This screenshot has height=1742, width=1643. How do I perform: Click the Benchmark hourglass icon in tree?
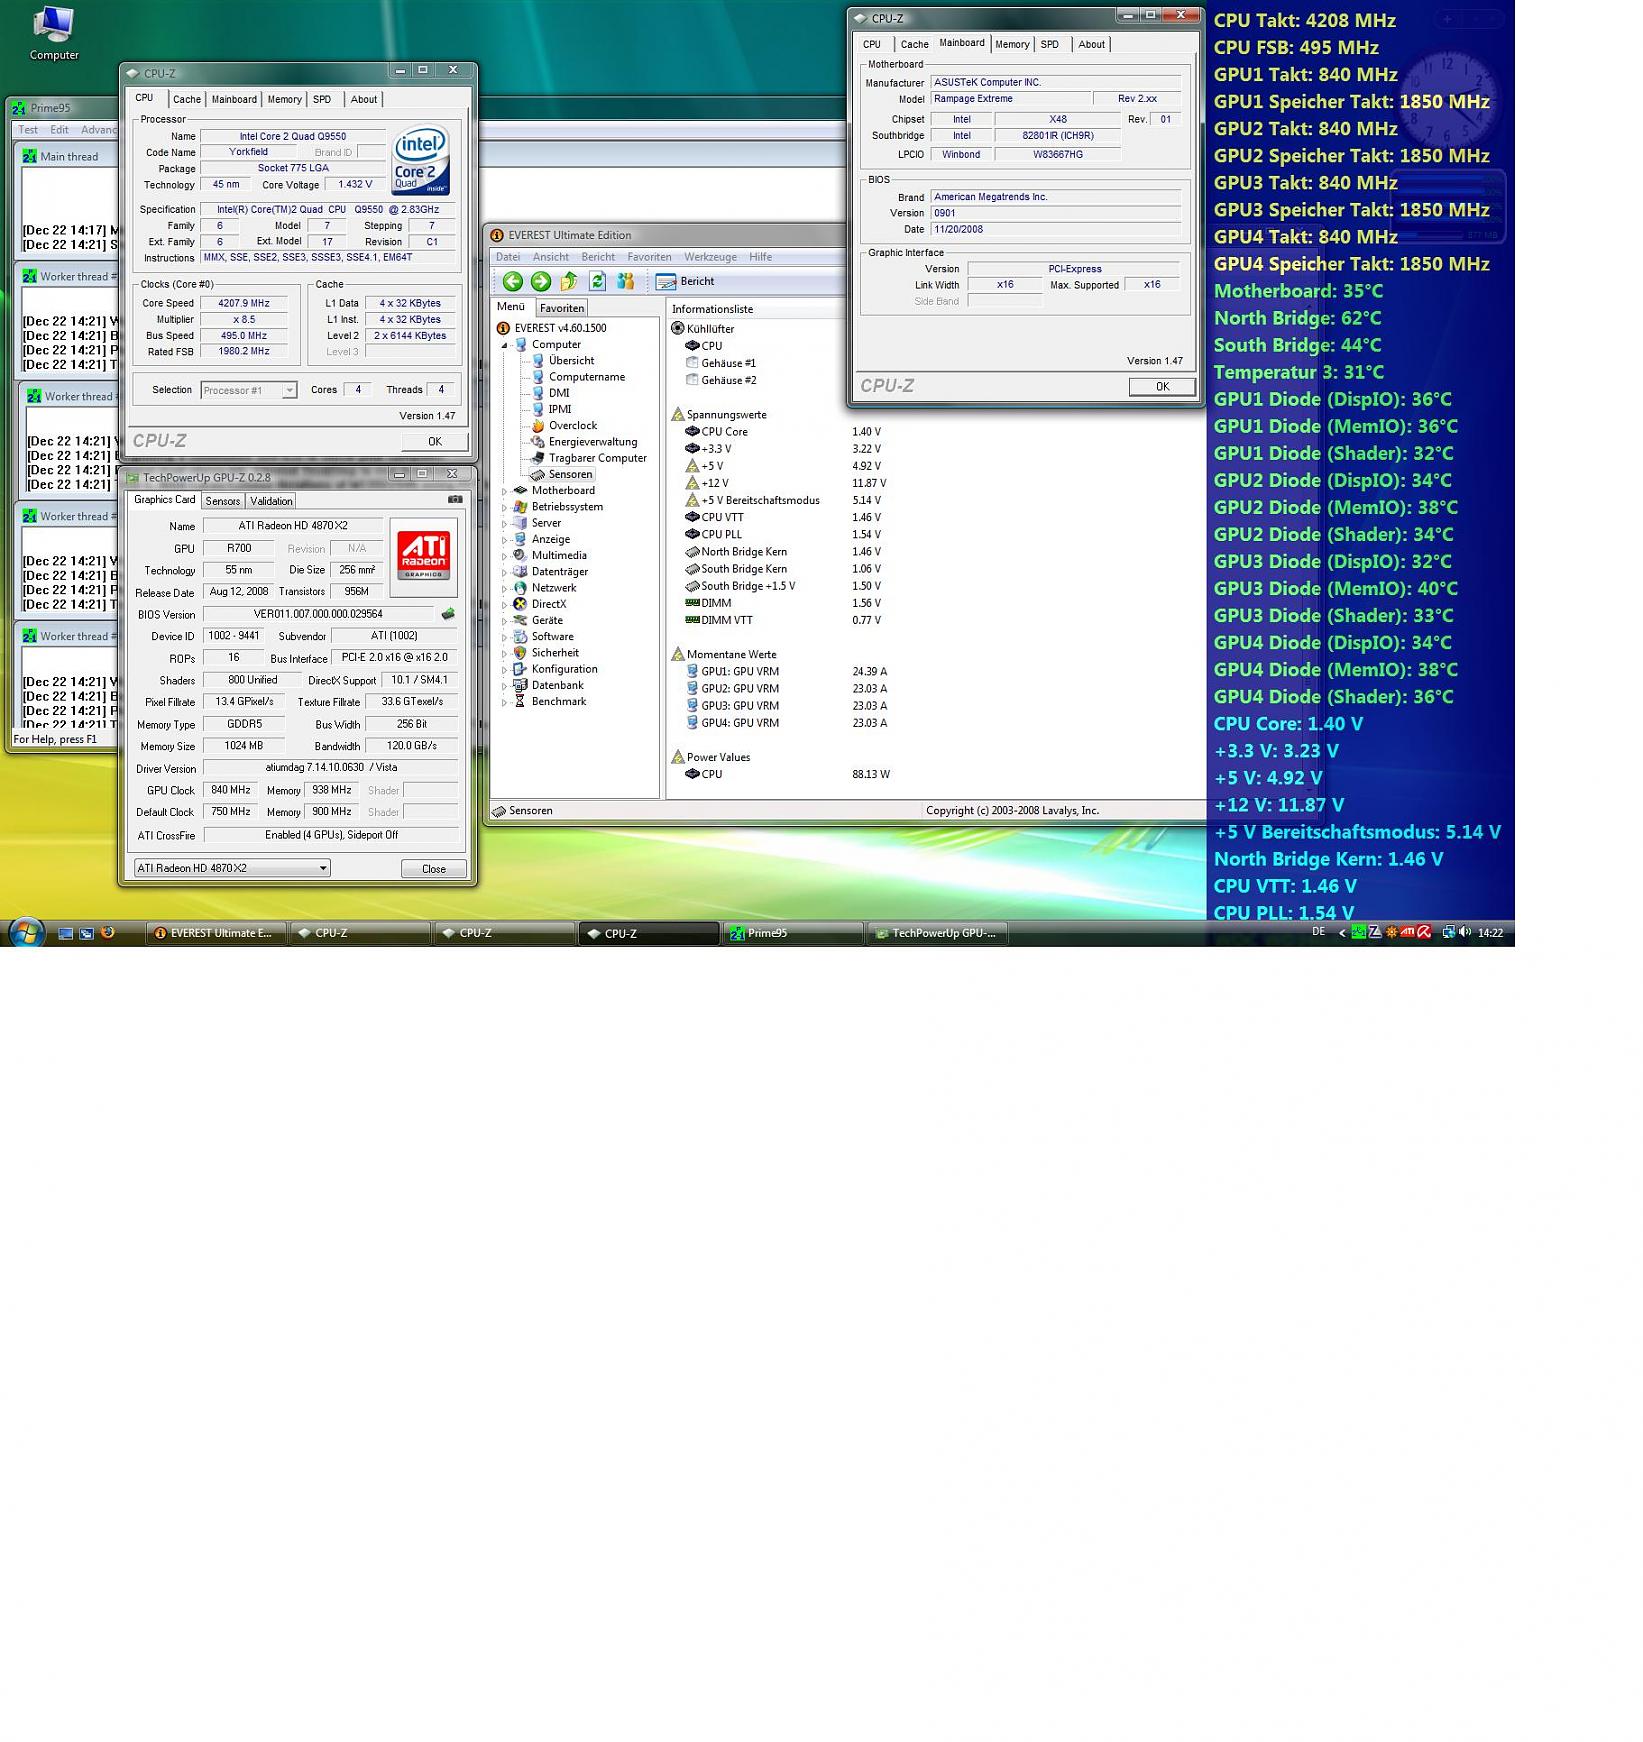click(520, 702)
